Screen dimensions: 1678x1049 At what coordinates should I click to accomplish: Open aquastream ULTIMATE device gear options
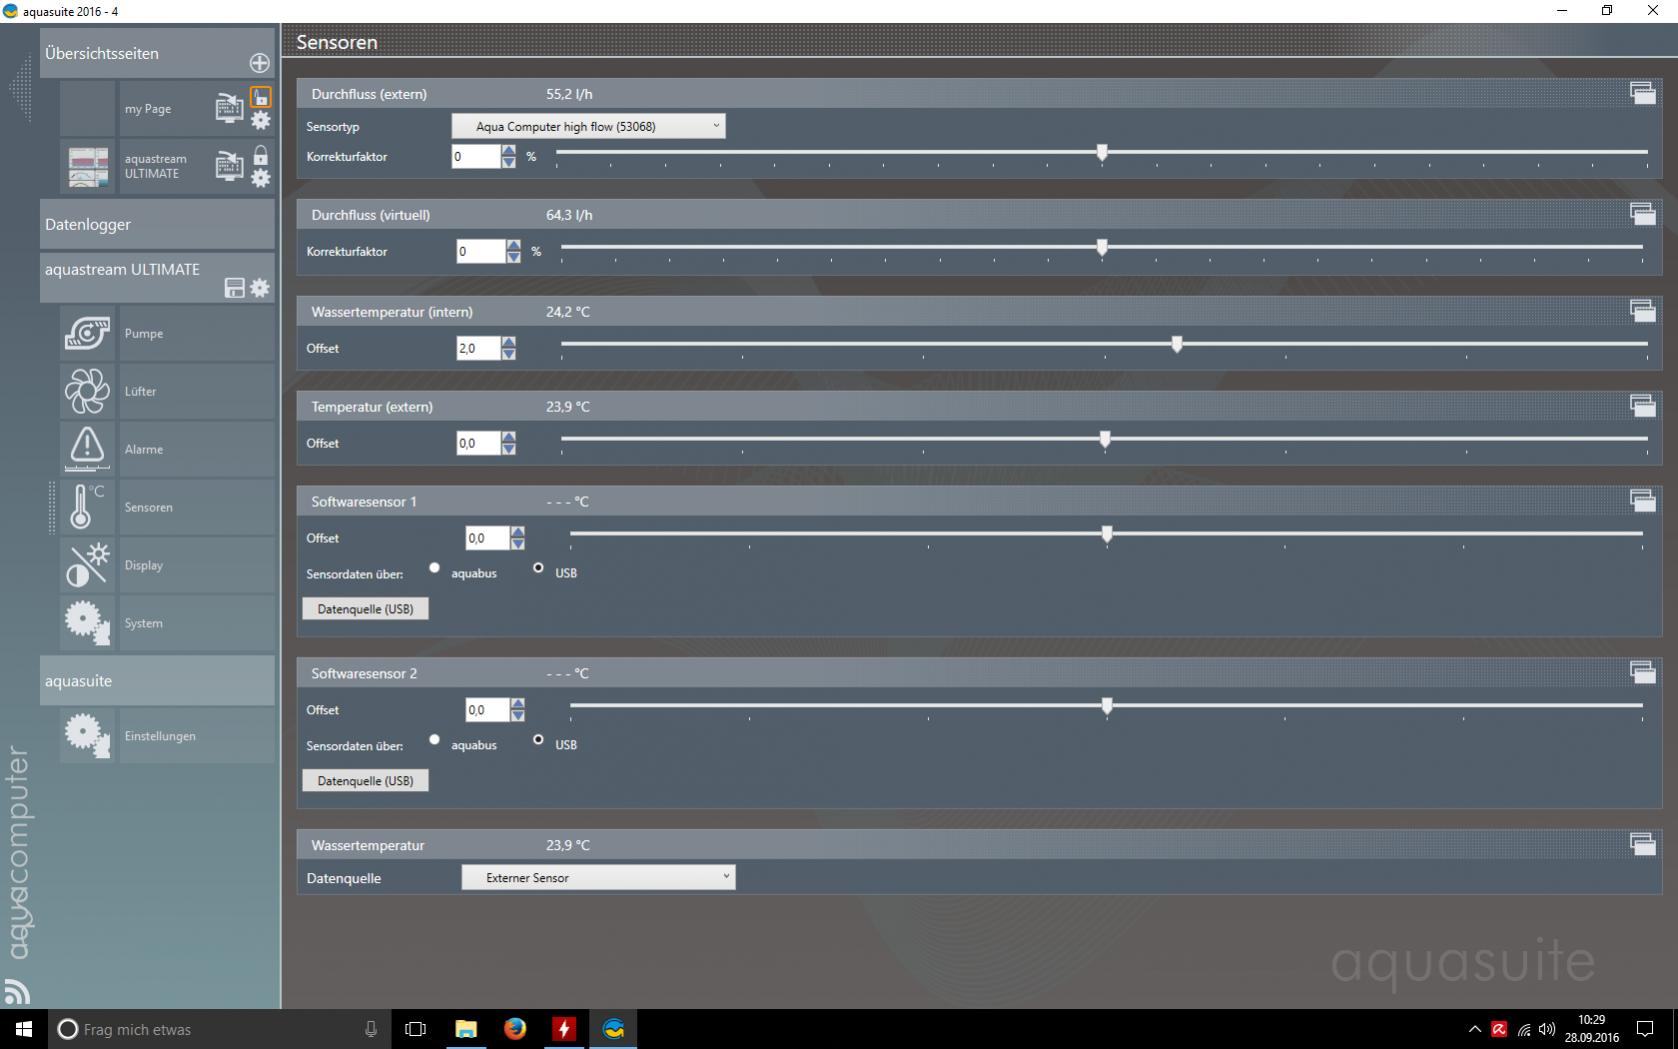tap(260, 288)
